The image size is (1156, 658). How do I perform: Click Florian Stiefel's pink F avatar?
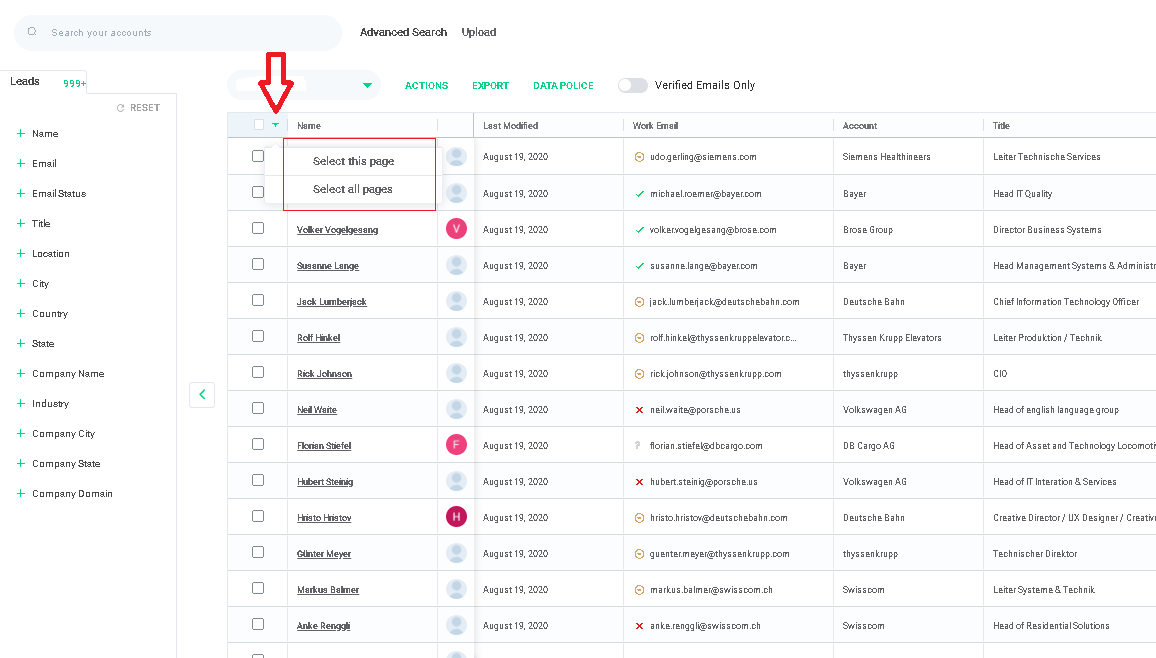tap(457, 445)
